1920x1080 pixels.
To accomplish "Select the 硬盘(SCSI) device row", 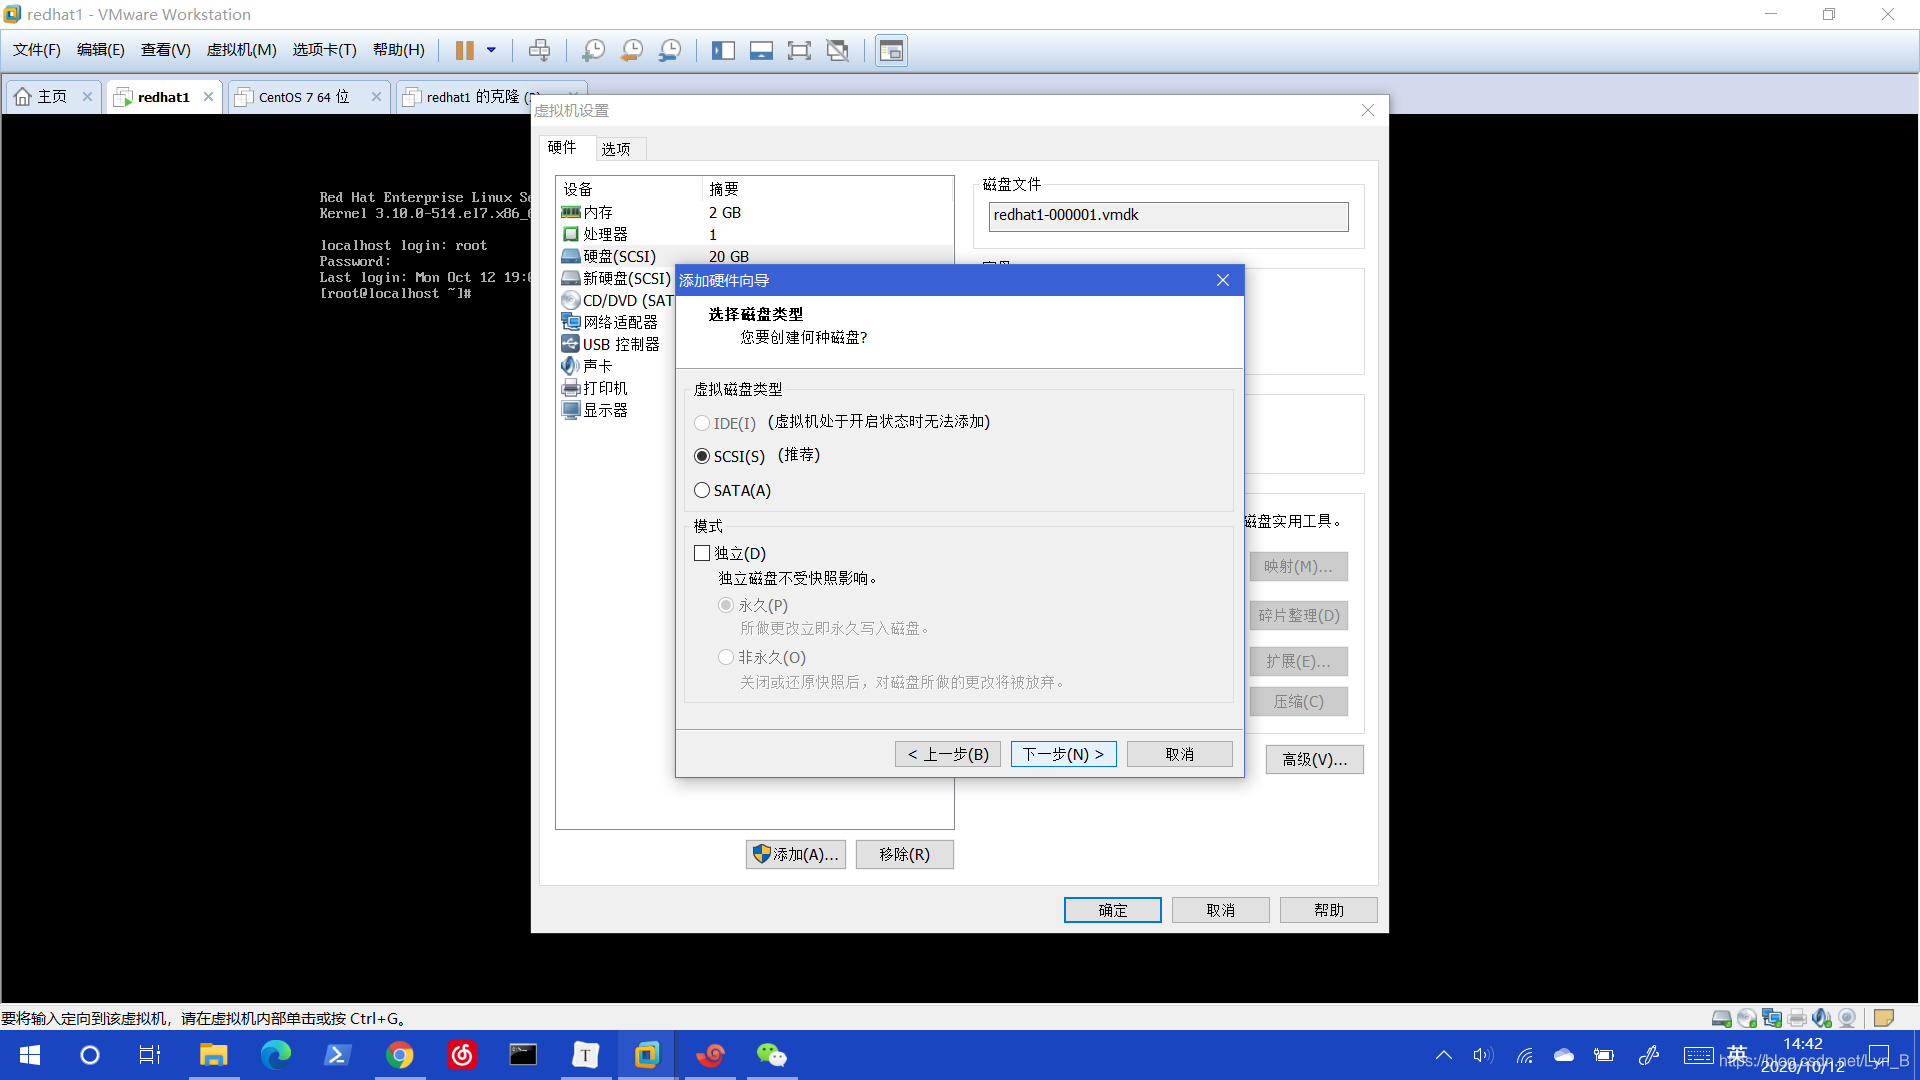I will (754, 256).
